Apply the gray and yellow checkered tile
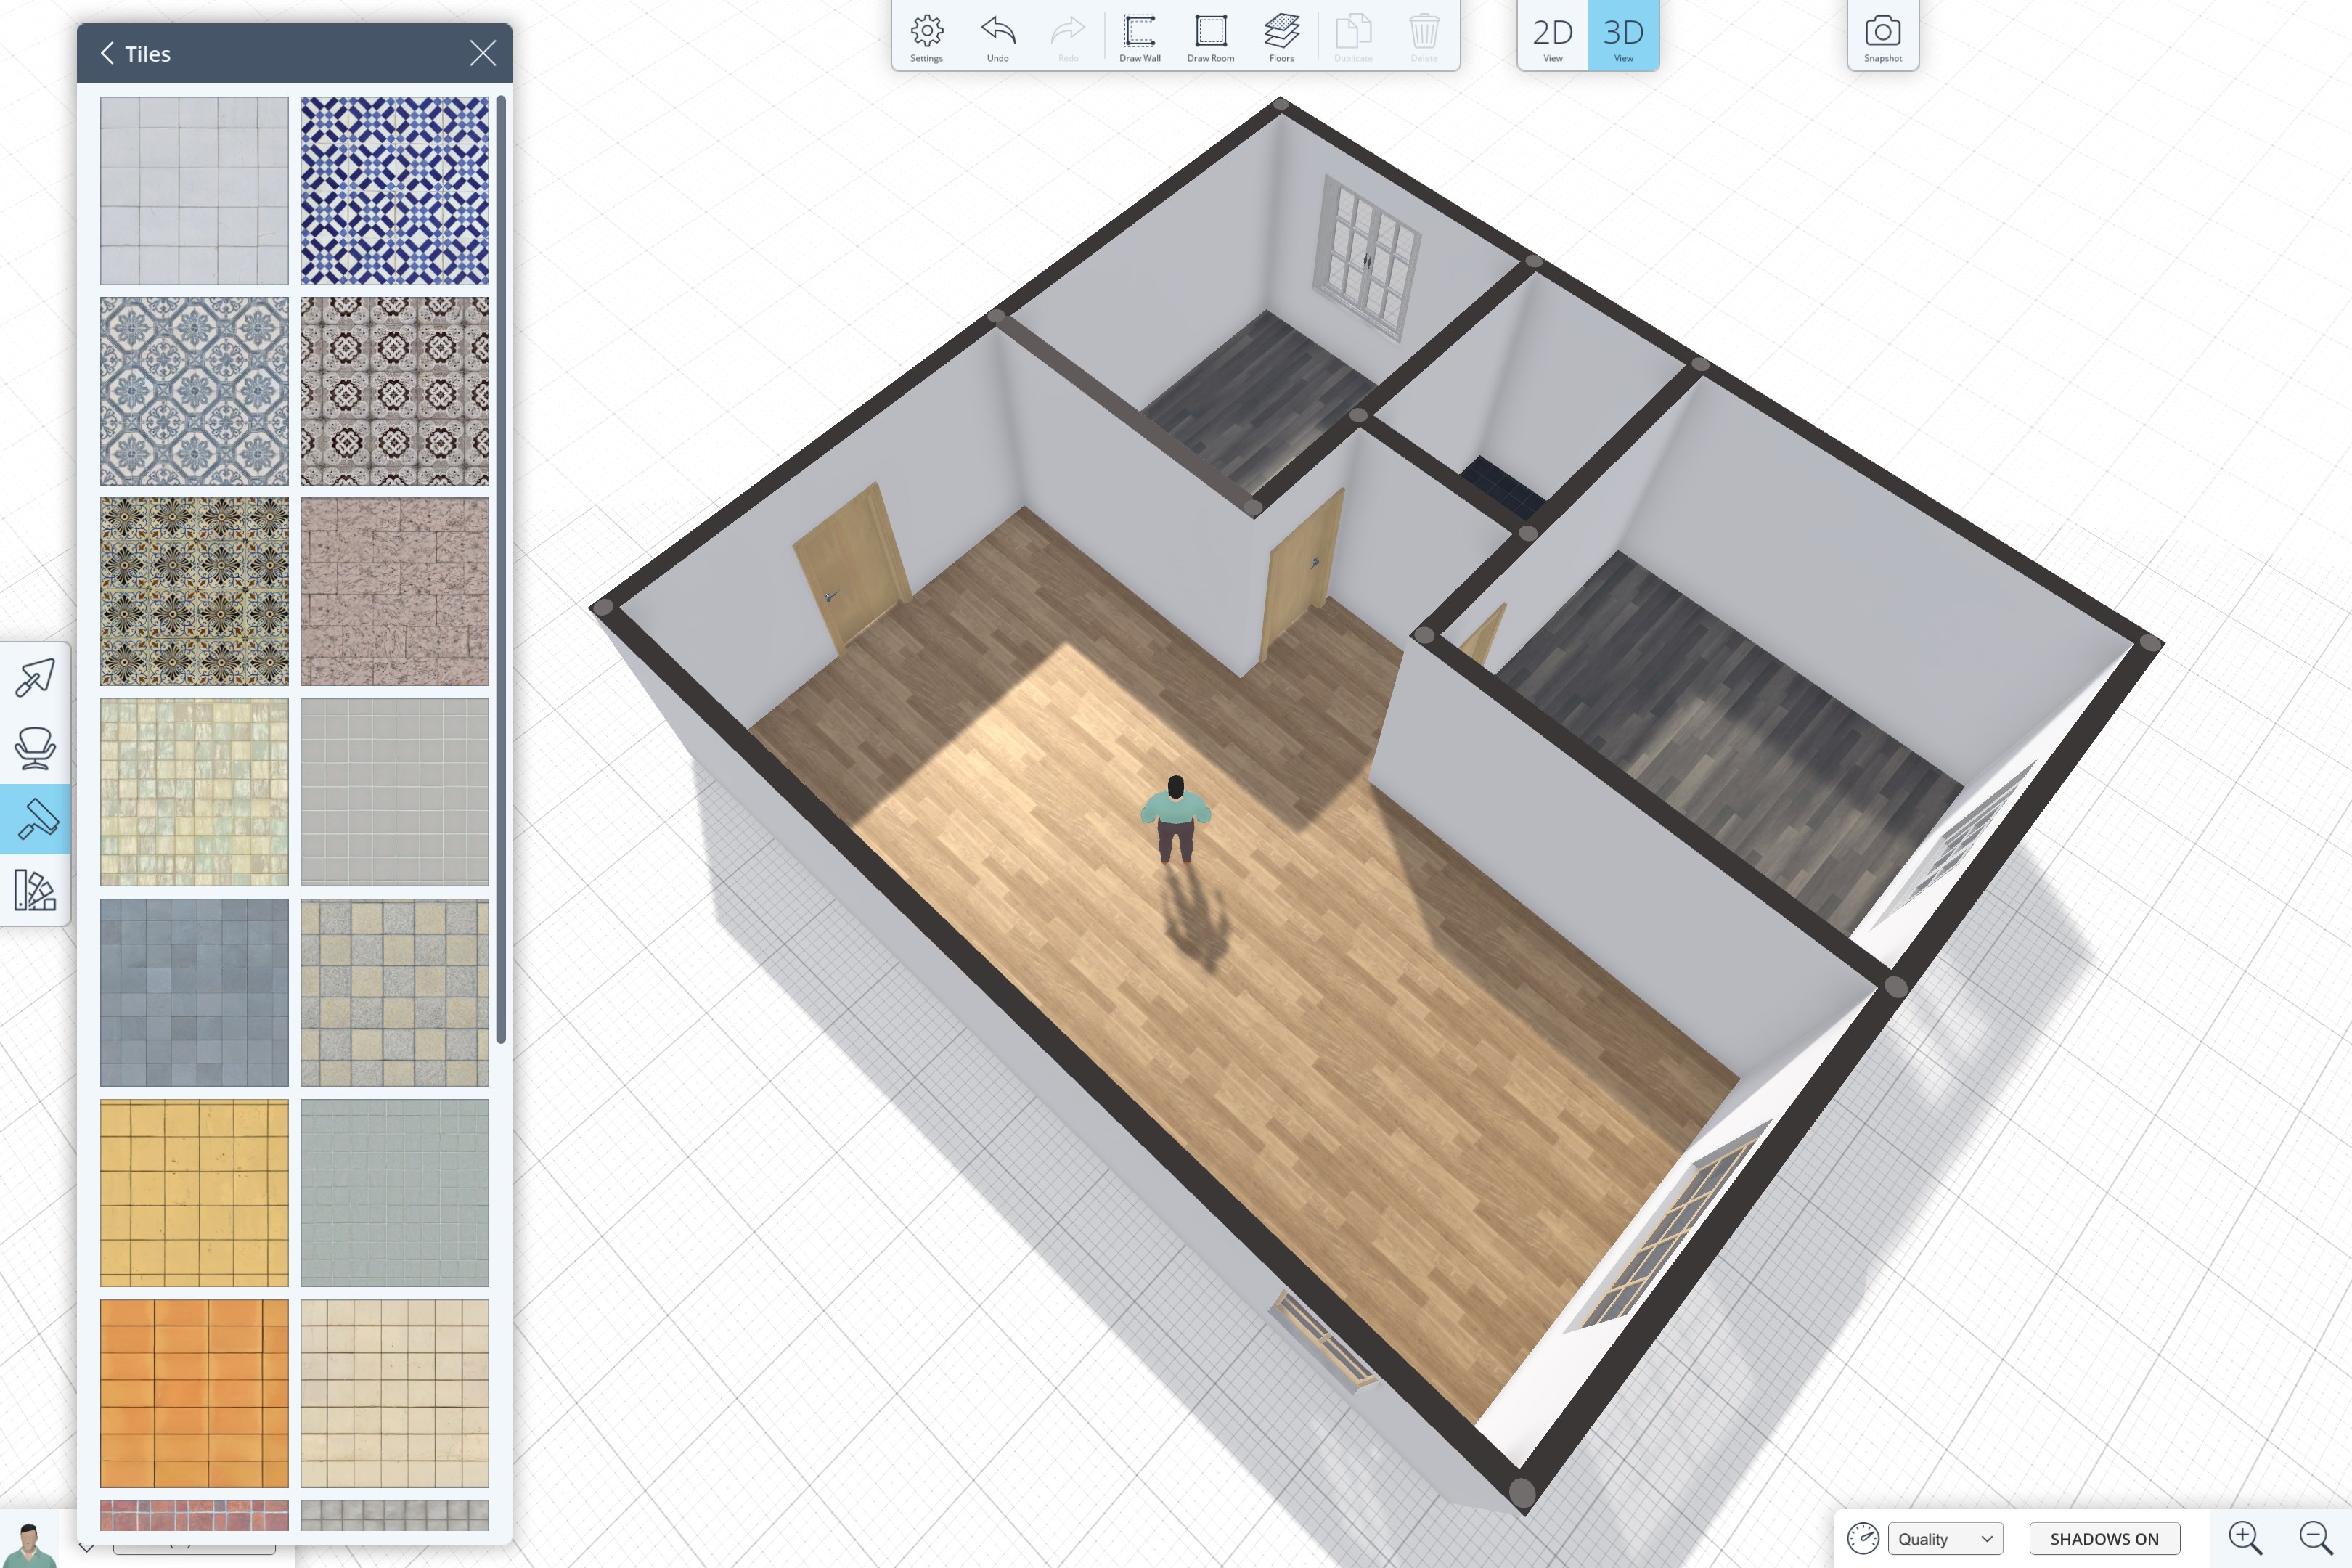 (395, 993)
